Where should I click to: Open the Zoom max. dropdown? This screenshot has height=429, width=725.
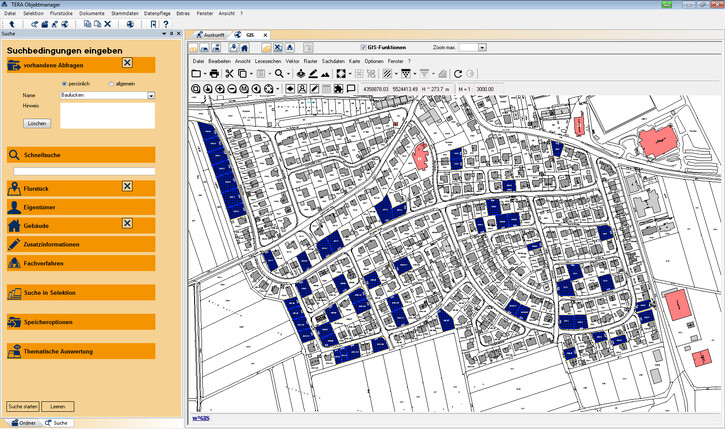tap(481, 47)
